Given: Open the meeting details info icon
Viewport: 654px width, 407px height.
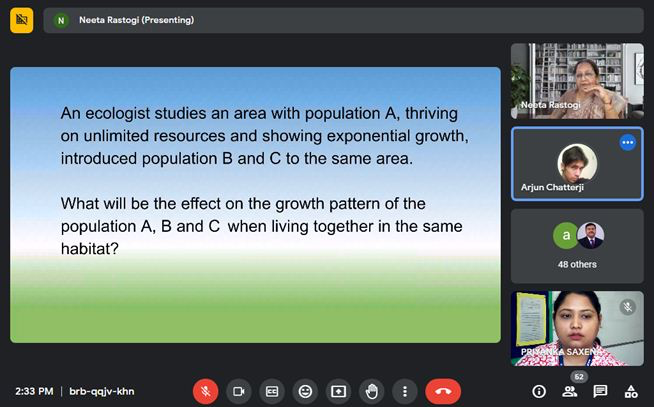Looking at the screenshot, I should [539, 391].
